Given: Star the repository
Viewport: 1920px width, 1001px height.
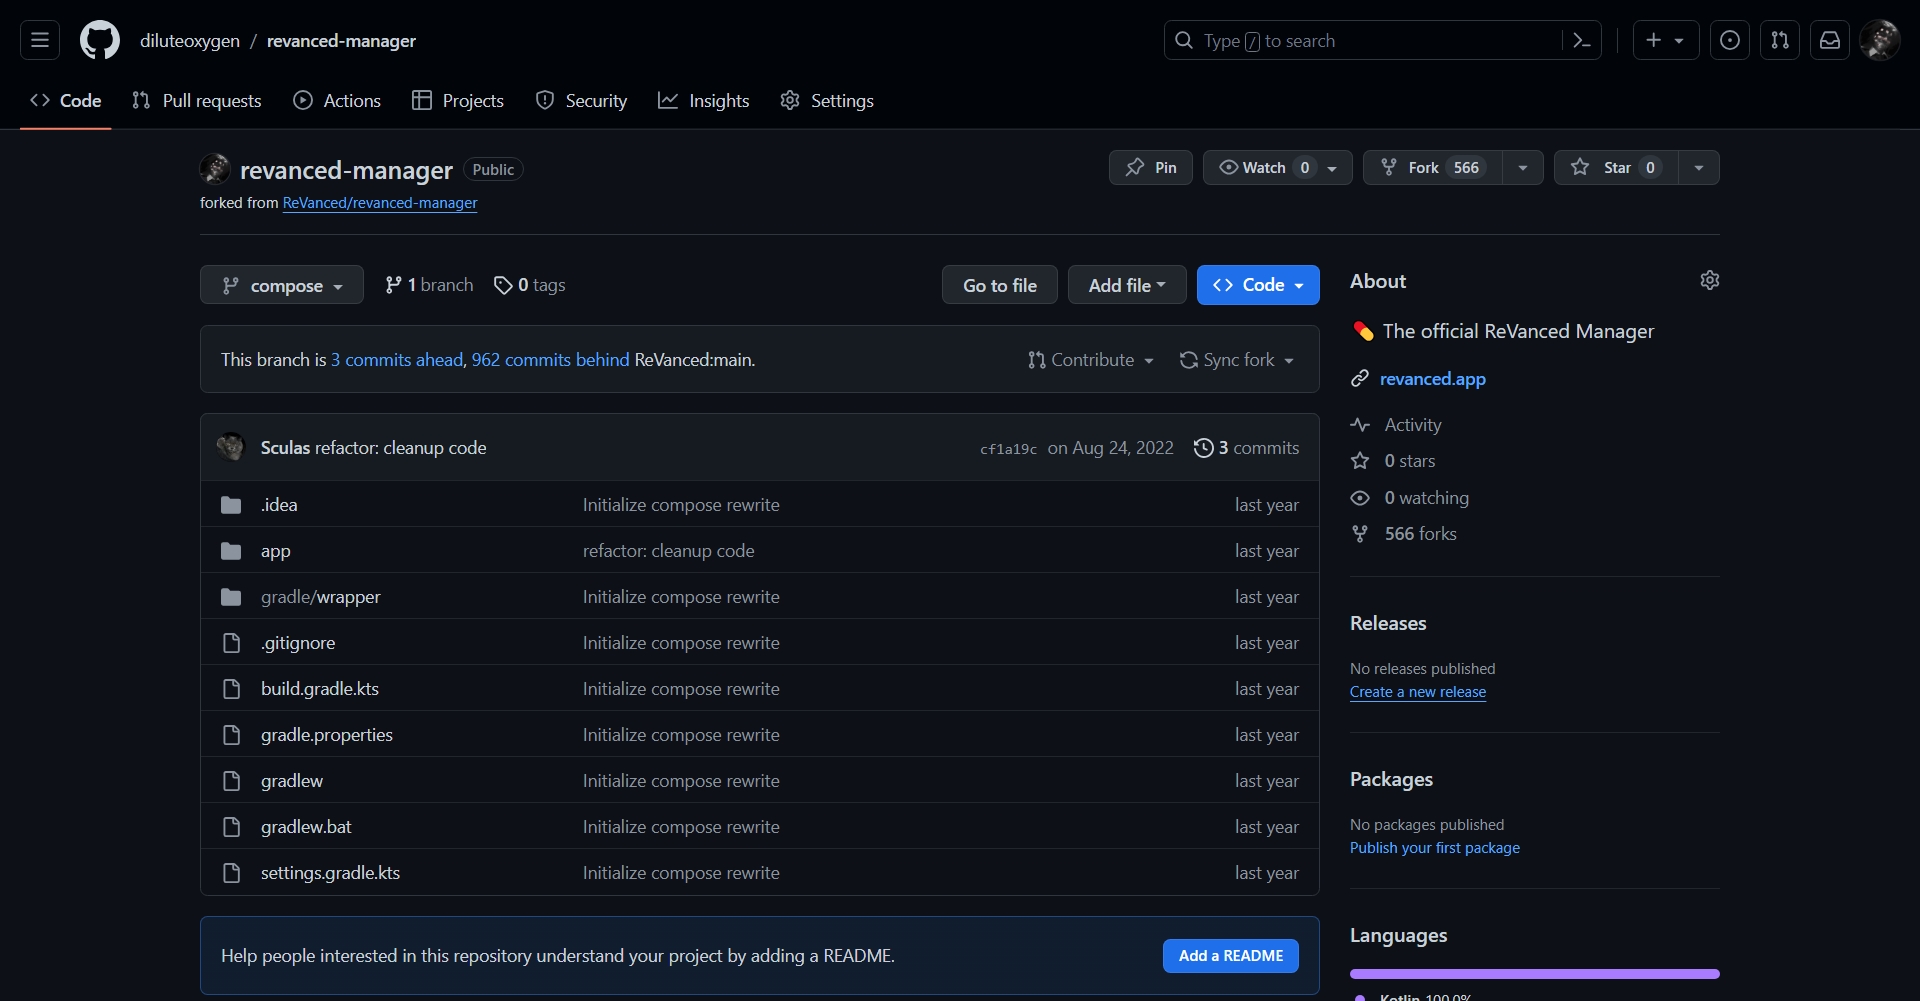Looking at the screenshot, I should (1616, 167).
